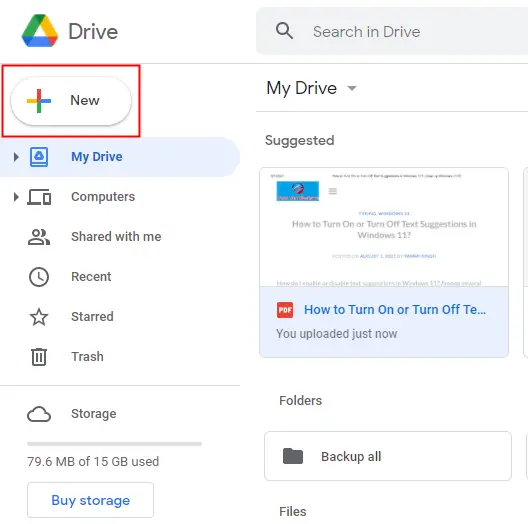Open the My Drive header dropdown arrow
Image resolution: width=528 pixels, height=524 pixels.
tap(352, 88)
